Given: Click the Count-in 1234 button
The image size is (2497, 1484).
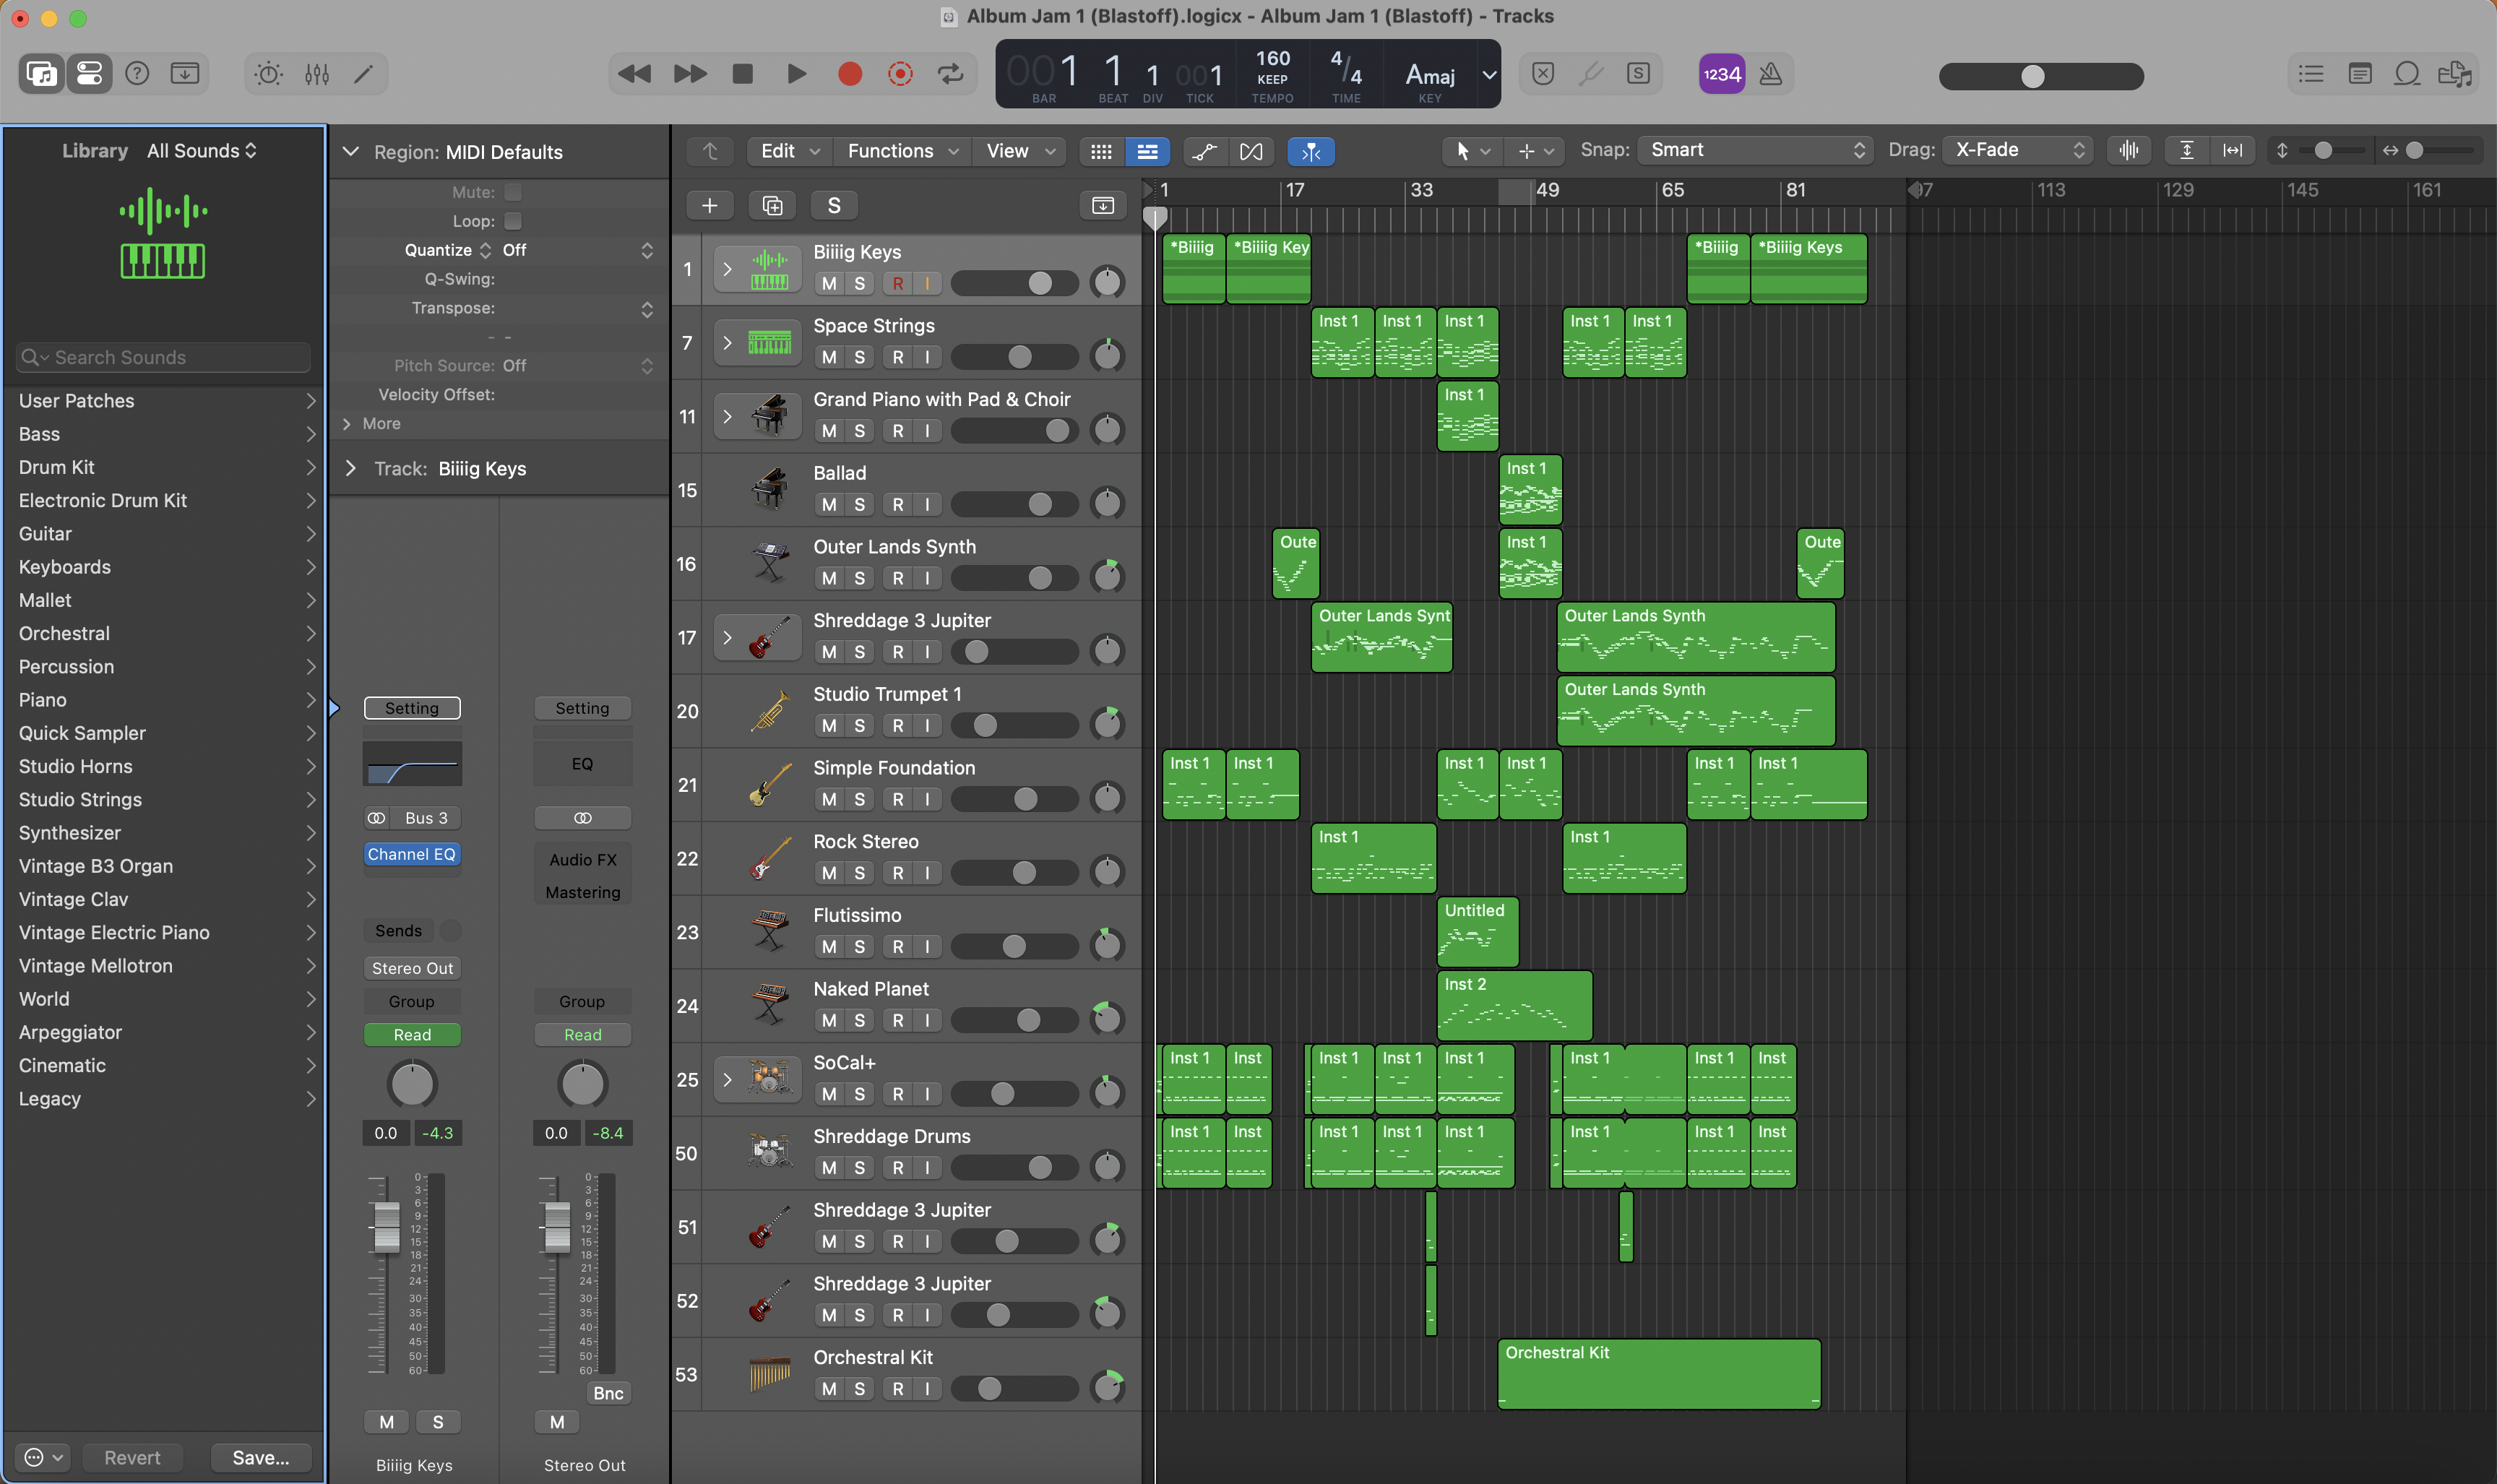Looking at the screenshot, I should point(1721,74).
